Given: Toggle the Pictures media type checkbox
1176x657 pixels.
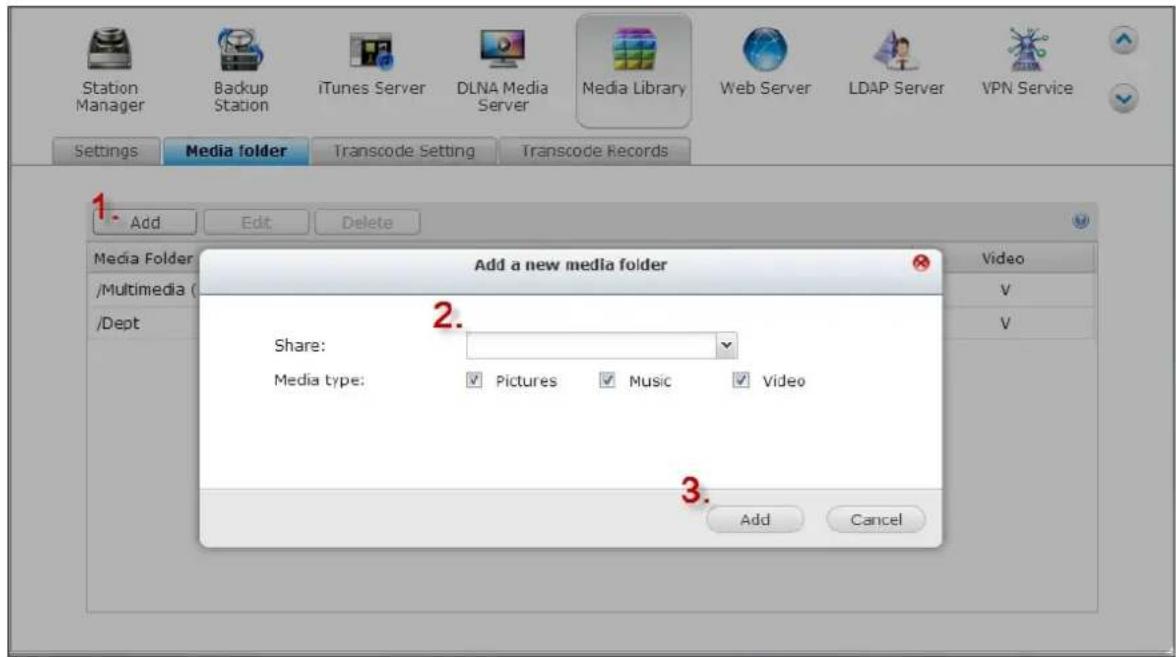Looking at the screenshot, I should 474,380.
